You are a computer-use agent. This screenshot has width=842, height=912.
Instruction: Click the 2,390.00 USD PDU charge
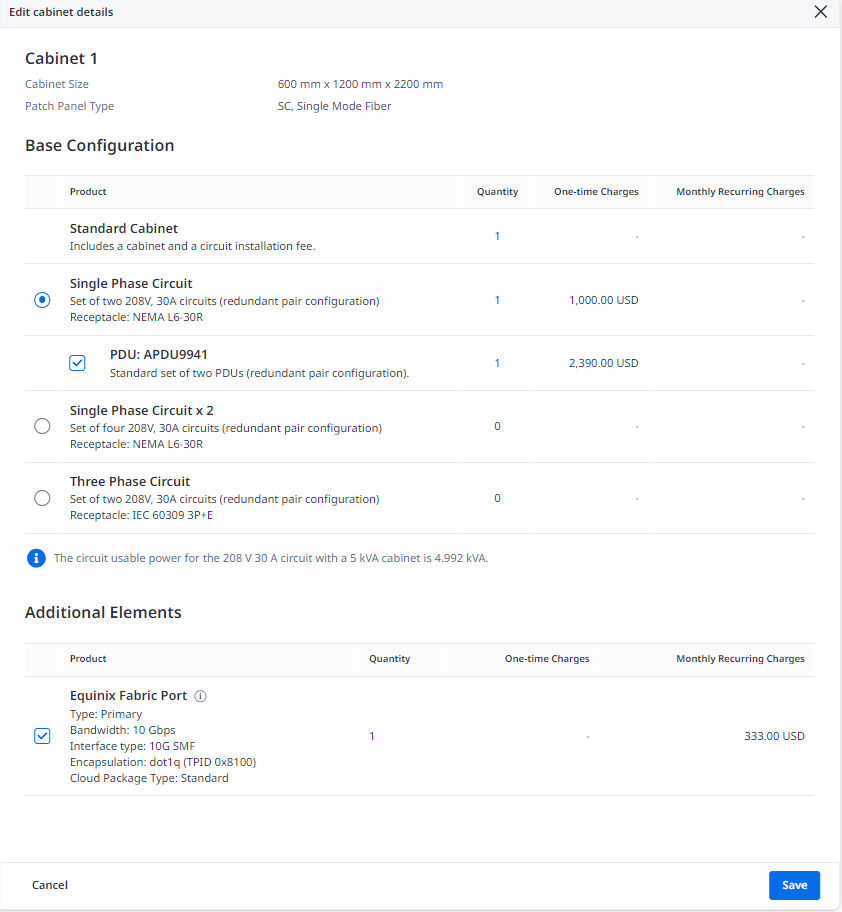(x=604, y=363)
